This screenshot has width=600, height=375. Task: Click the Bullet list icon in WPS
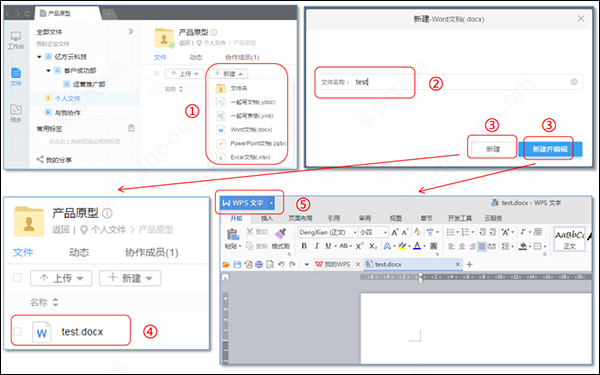[x=451, y=232]
